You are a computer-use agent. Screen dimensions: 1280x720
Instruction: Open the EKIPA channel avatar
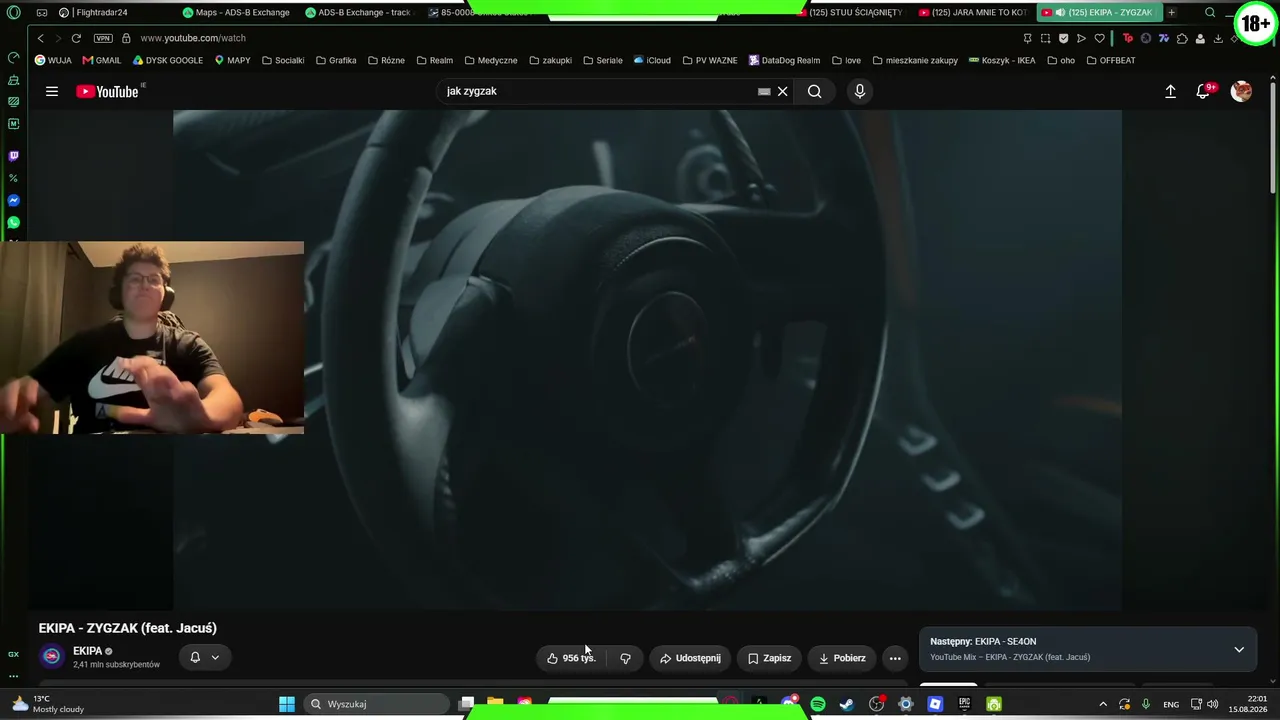52,657
